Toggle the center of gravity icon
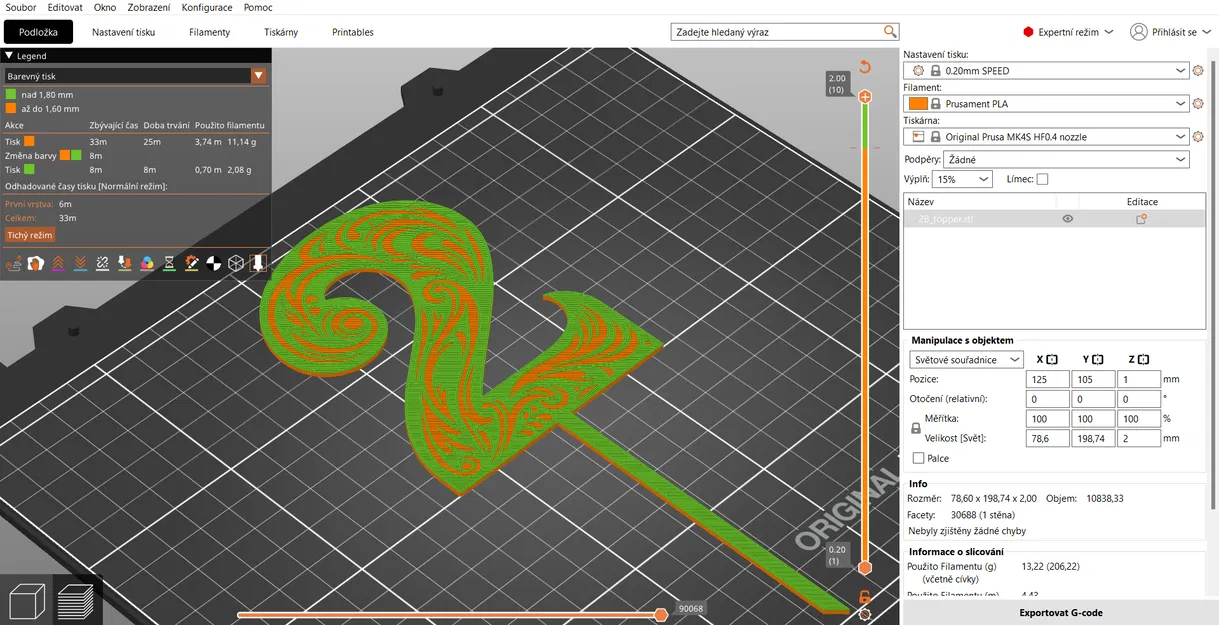The image size is (1219, 625). point(212,263)
